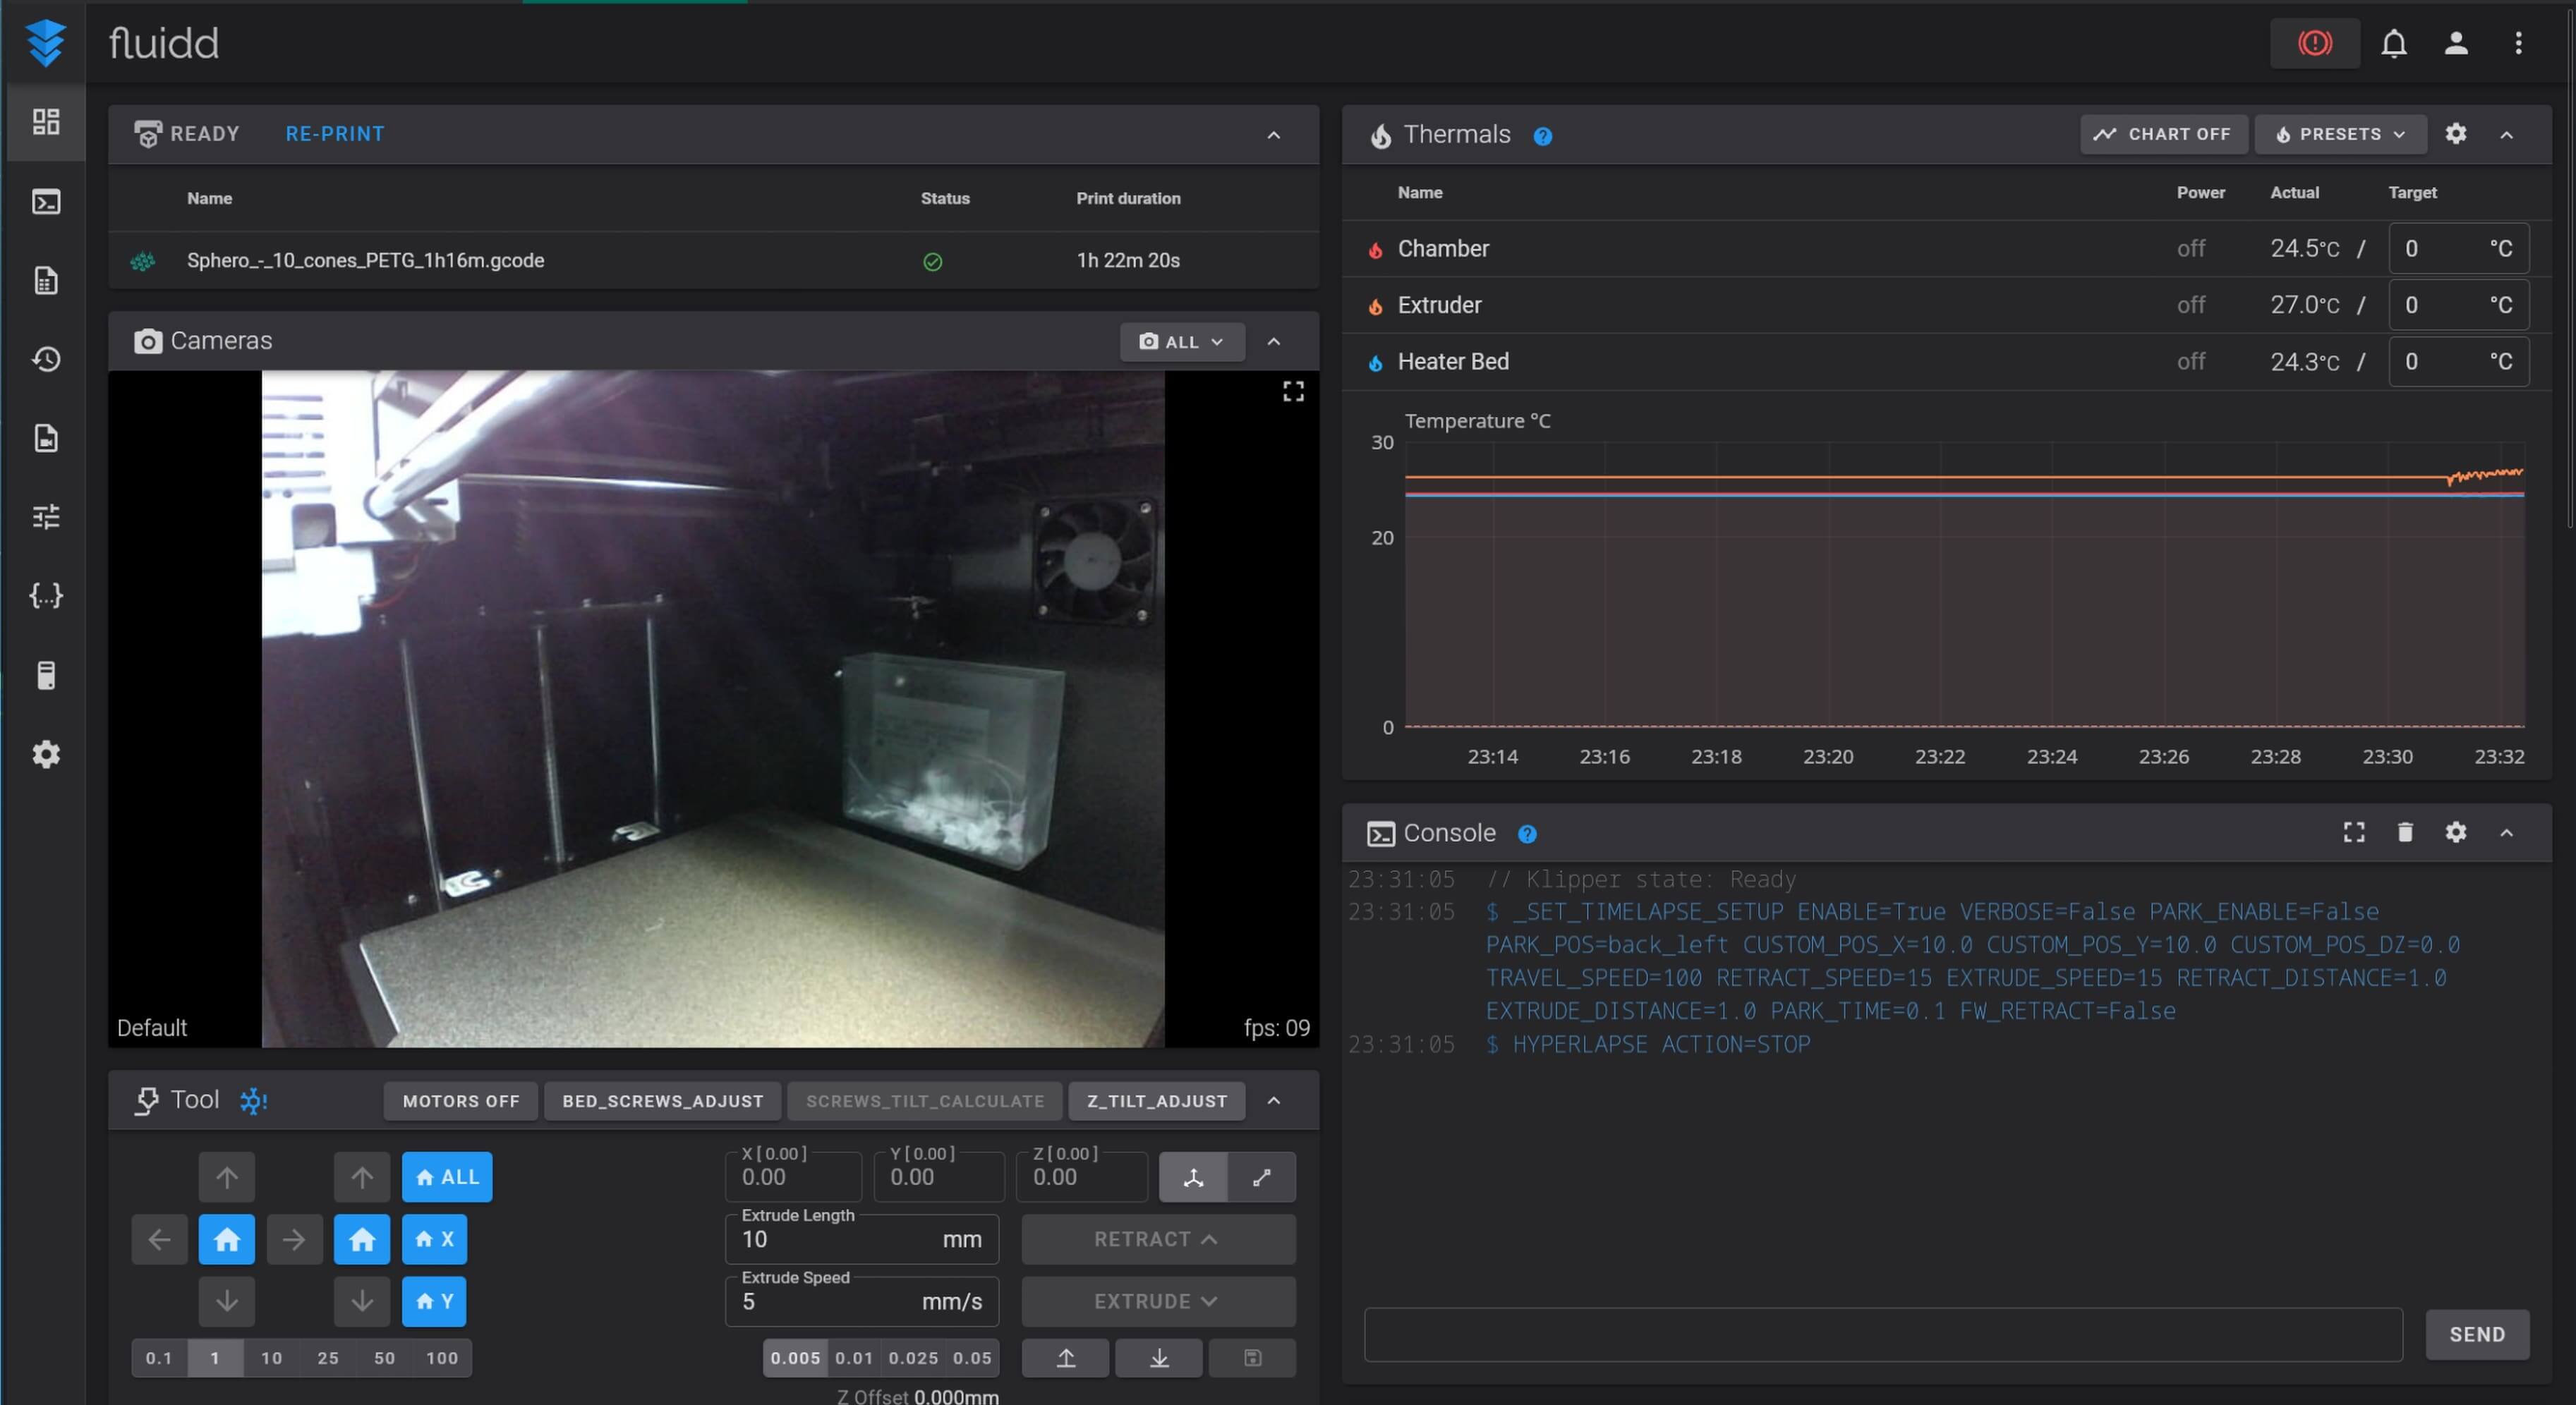Viewport: 2576px width, 1405px height.
Task: Toggle the temperature chart off
Action: (x=2163, y=134)
